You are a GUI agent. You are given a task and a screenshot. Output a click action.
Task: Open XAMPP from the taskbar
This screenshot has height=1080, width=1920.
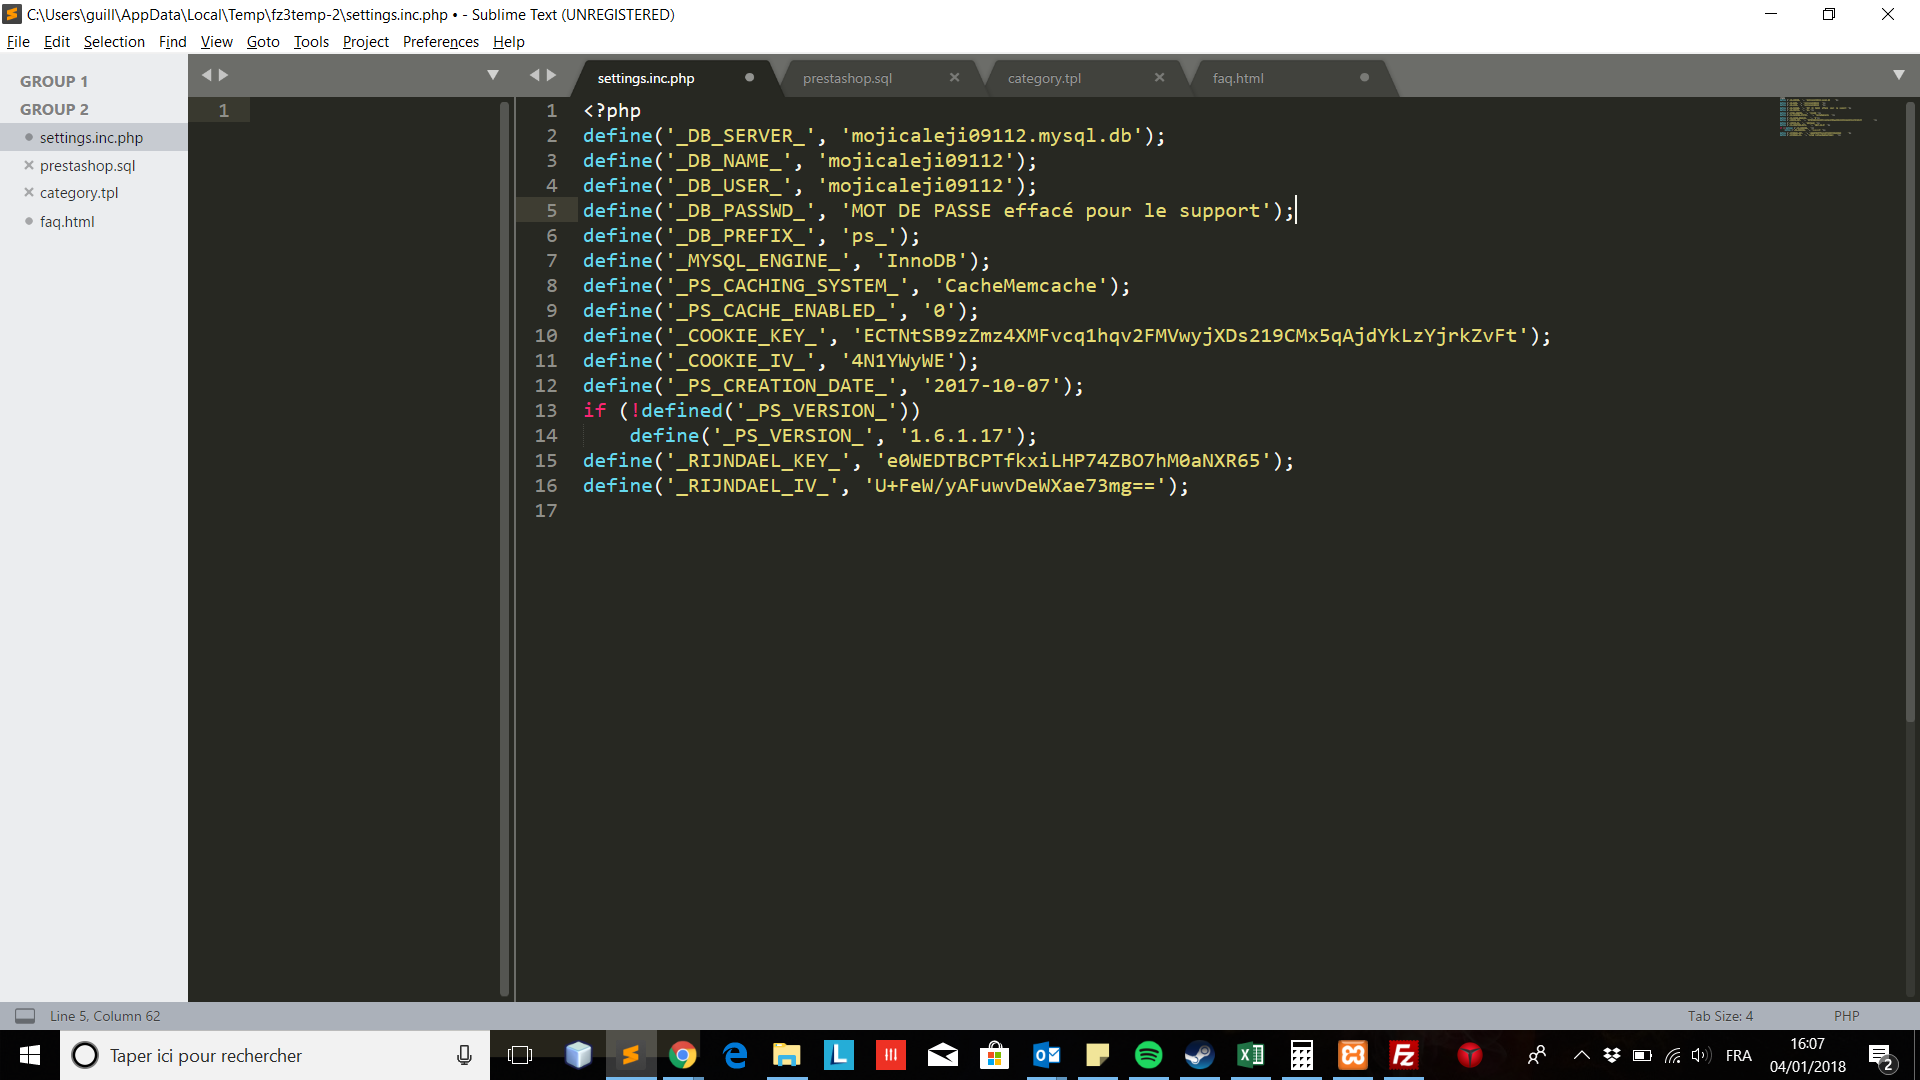1353,1055
